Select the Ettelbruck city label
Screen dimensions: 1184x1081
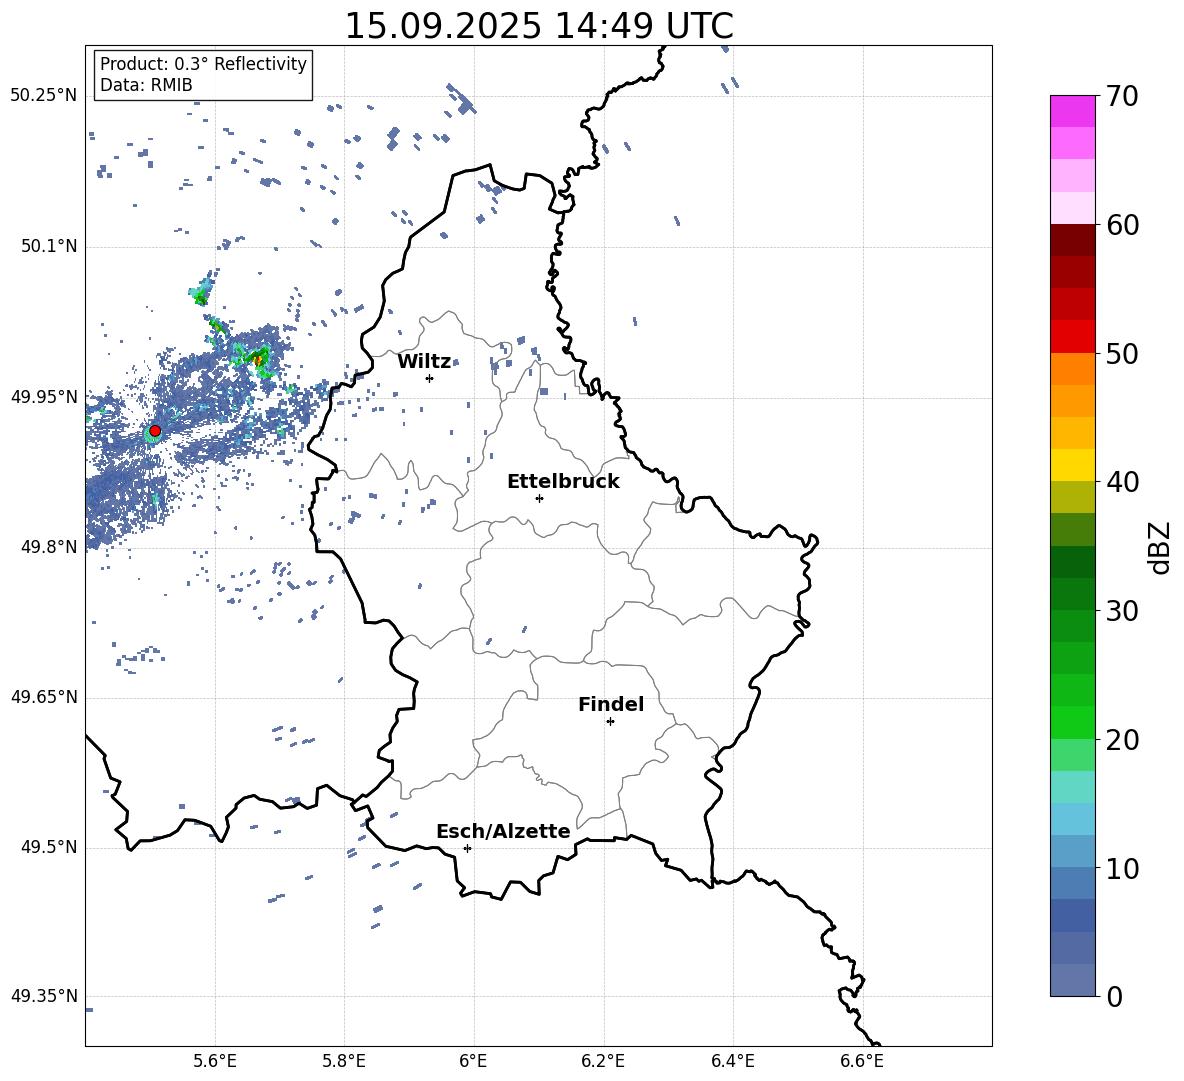(x=563, y=482)
